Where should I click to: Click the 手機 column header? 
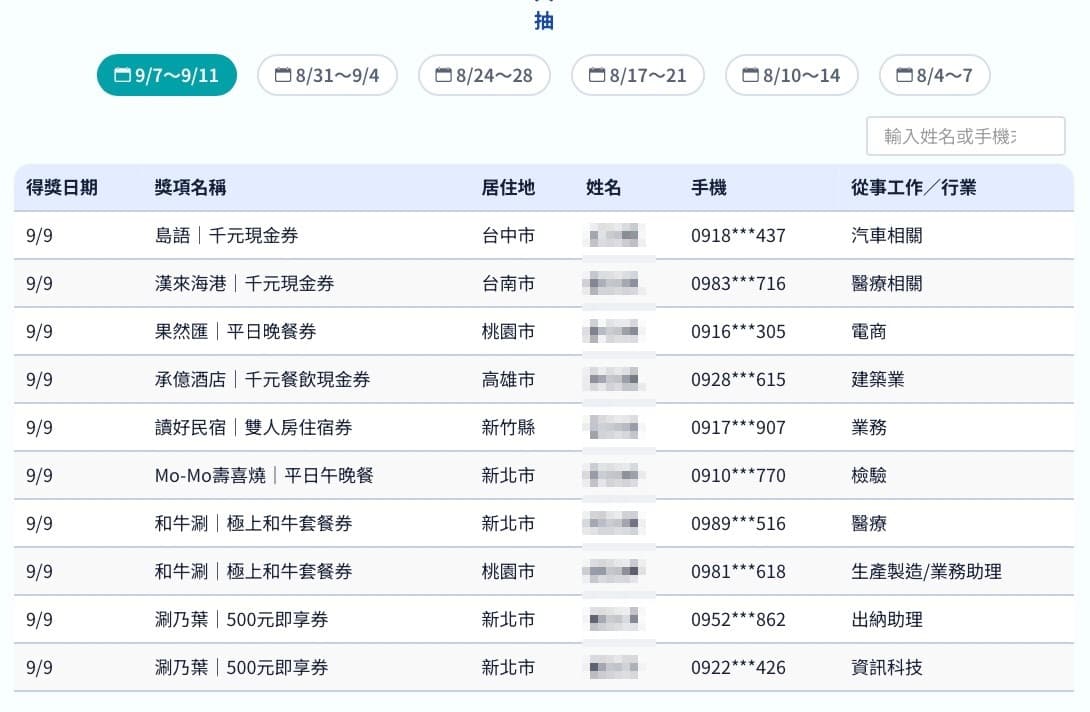709,188
